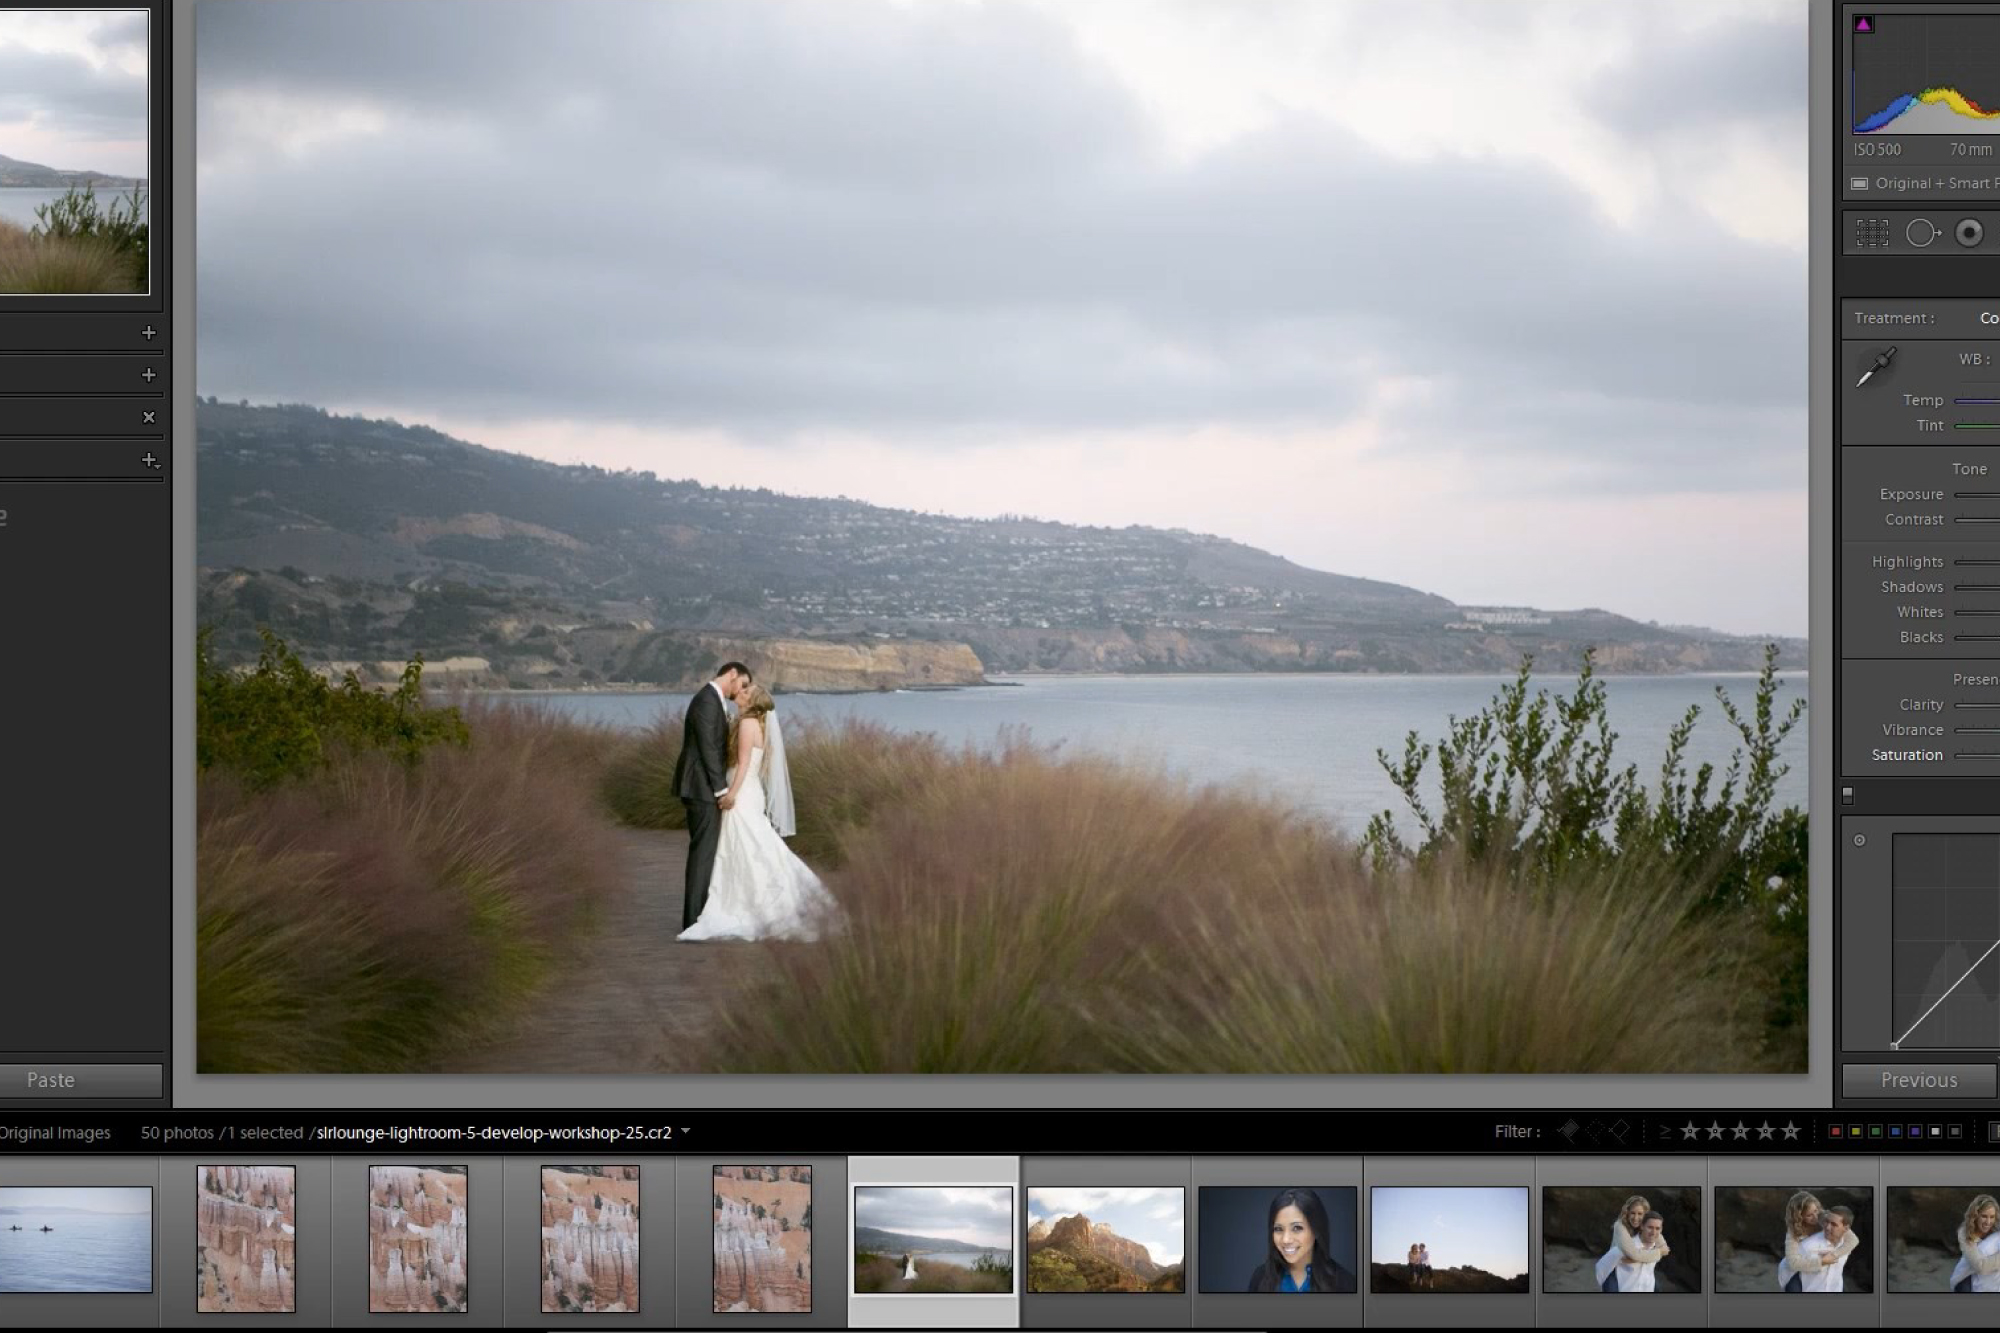Click the Exposure slider label
Image resolution: width=2000 pixels, height=1333 pixels.
[1911, 494]
